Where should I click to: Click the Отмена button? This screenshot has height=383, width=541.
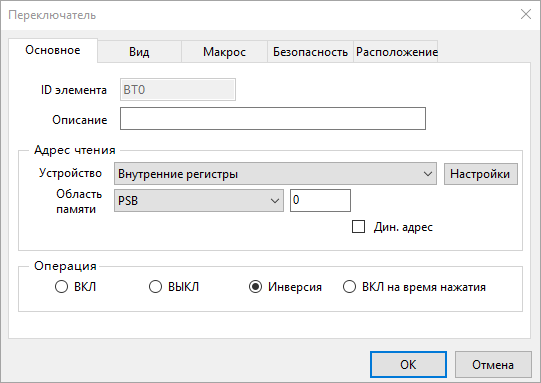pos(493,365)
